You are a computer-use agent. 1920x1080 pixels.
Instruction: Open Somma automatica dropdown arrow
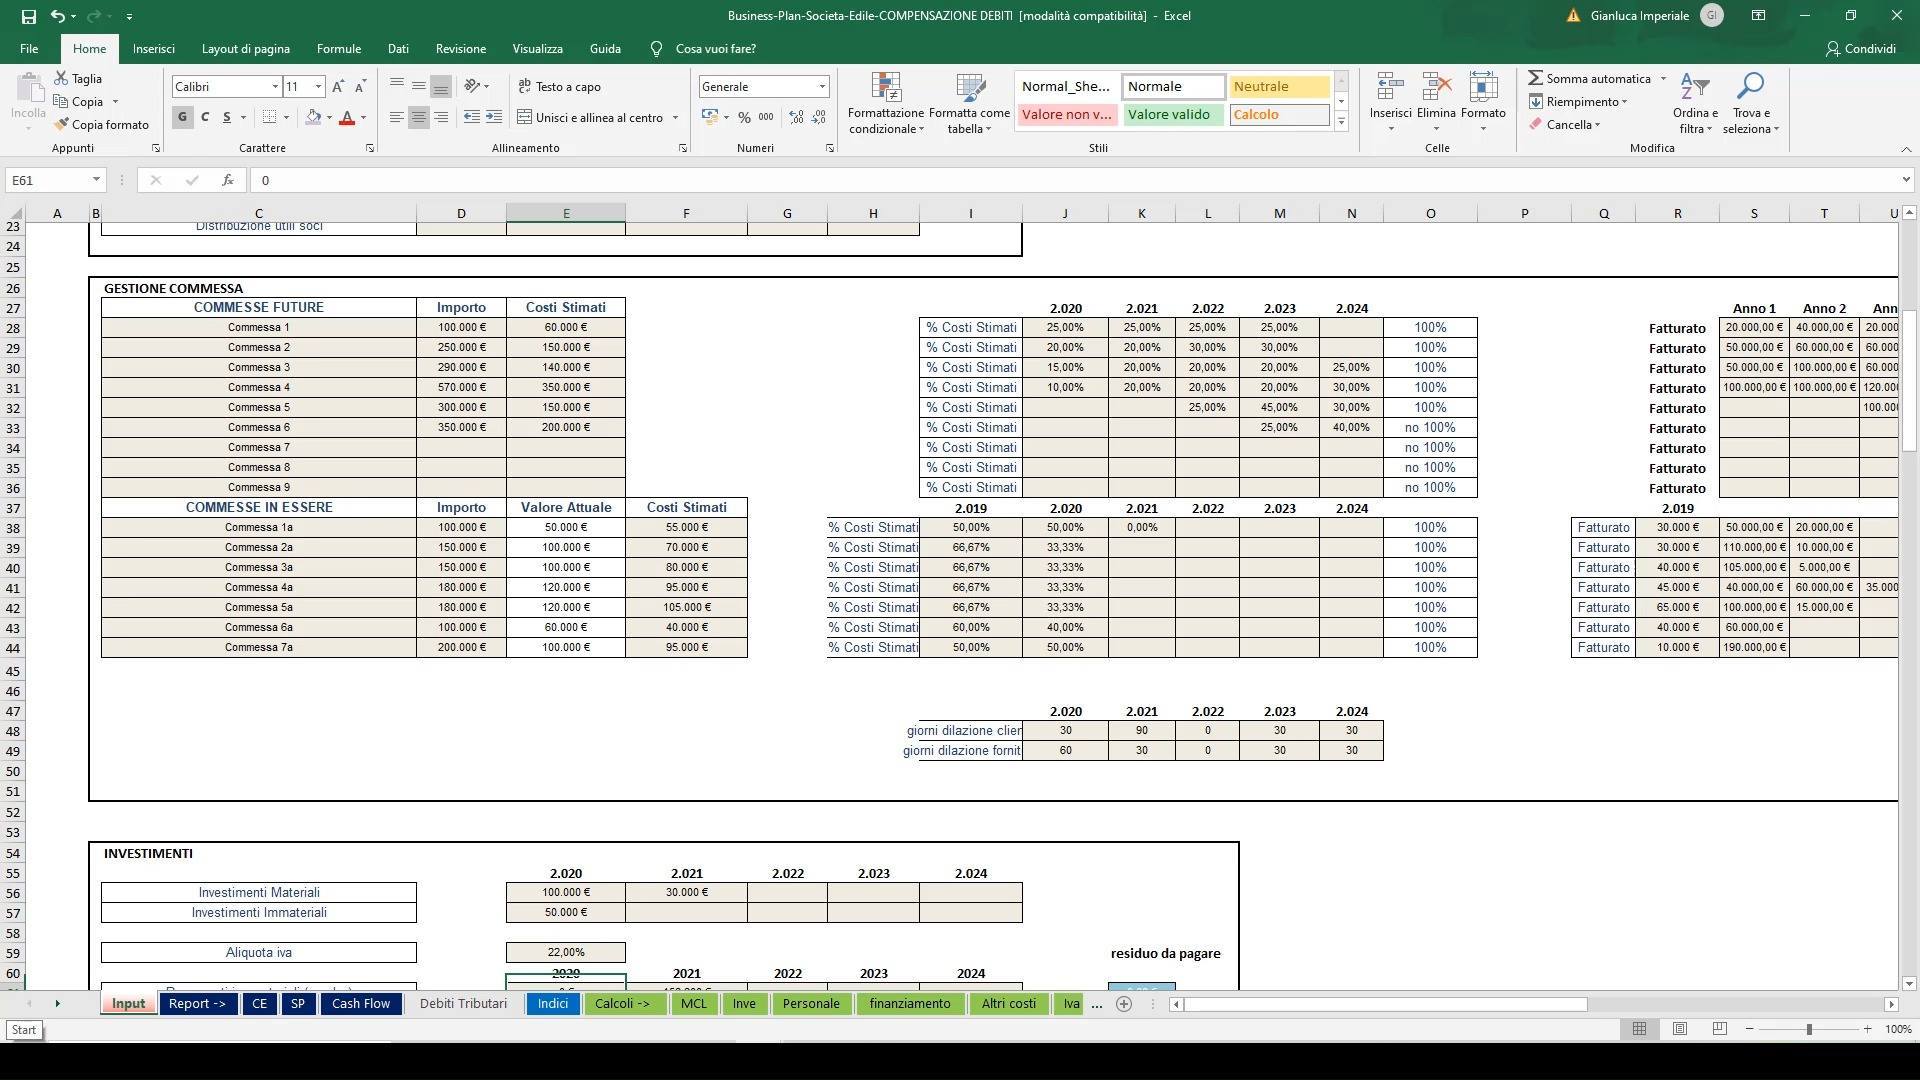pos(1664,79)
